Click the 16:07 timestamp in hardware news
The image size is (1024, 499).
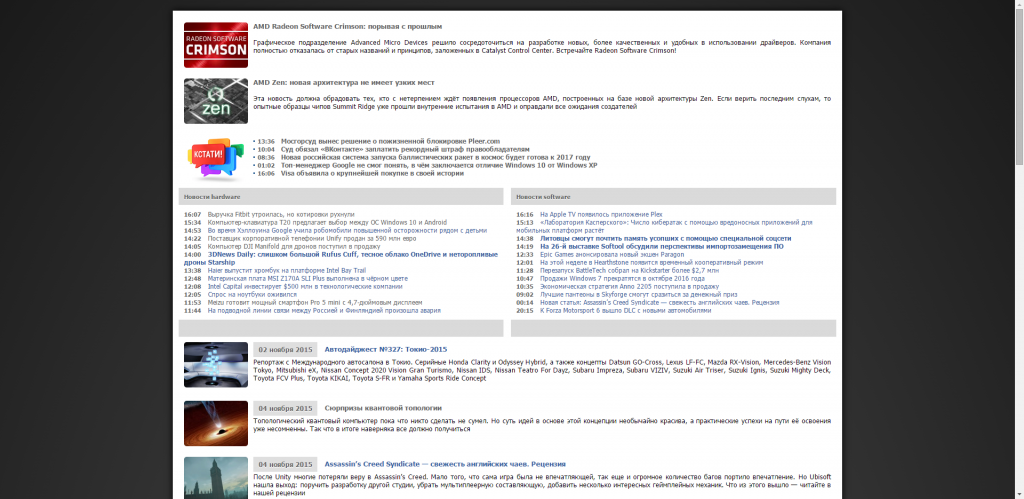(193, 214)
